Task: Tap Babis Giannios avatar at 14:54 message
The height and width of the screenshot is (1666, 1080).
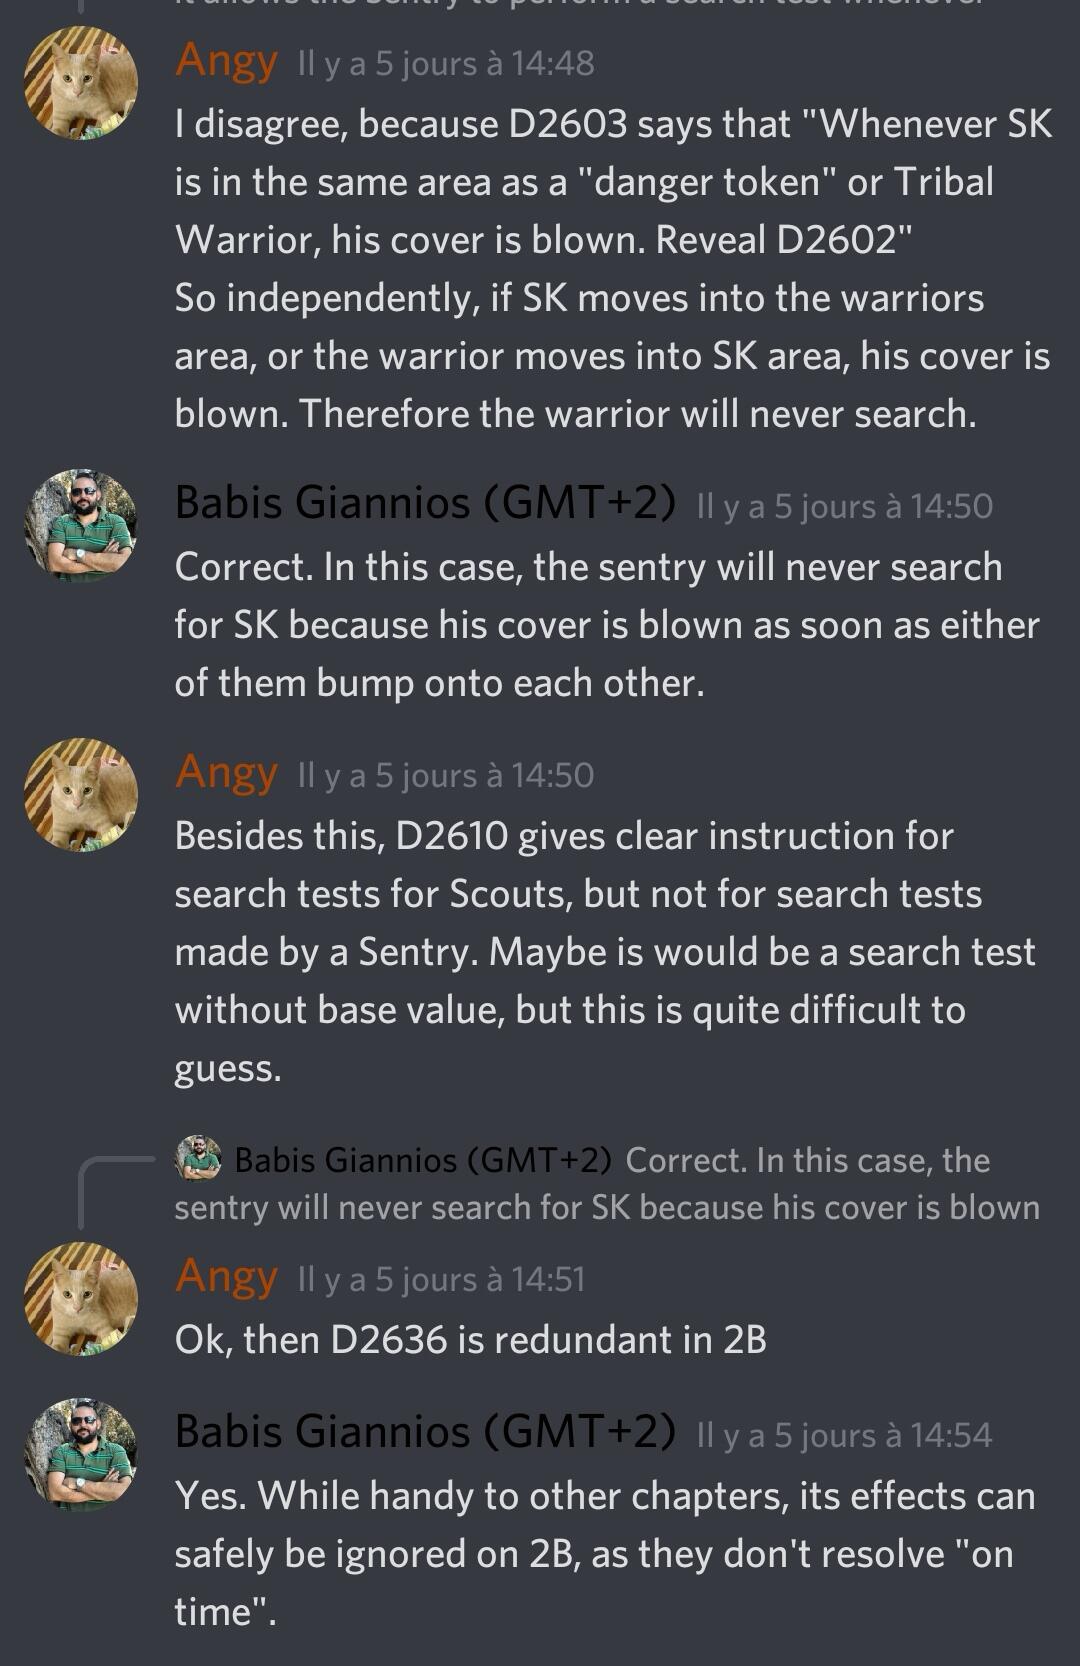Action: [x=81, y=1455]
